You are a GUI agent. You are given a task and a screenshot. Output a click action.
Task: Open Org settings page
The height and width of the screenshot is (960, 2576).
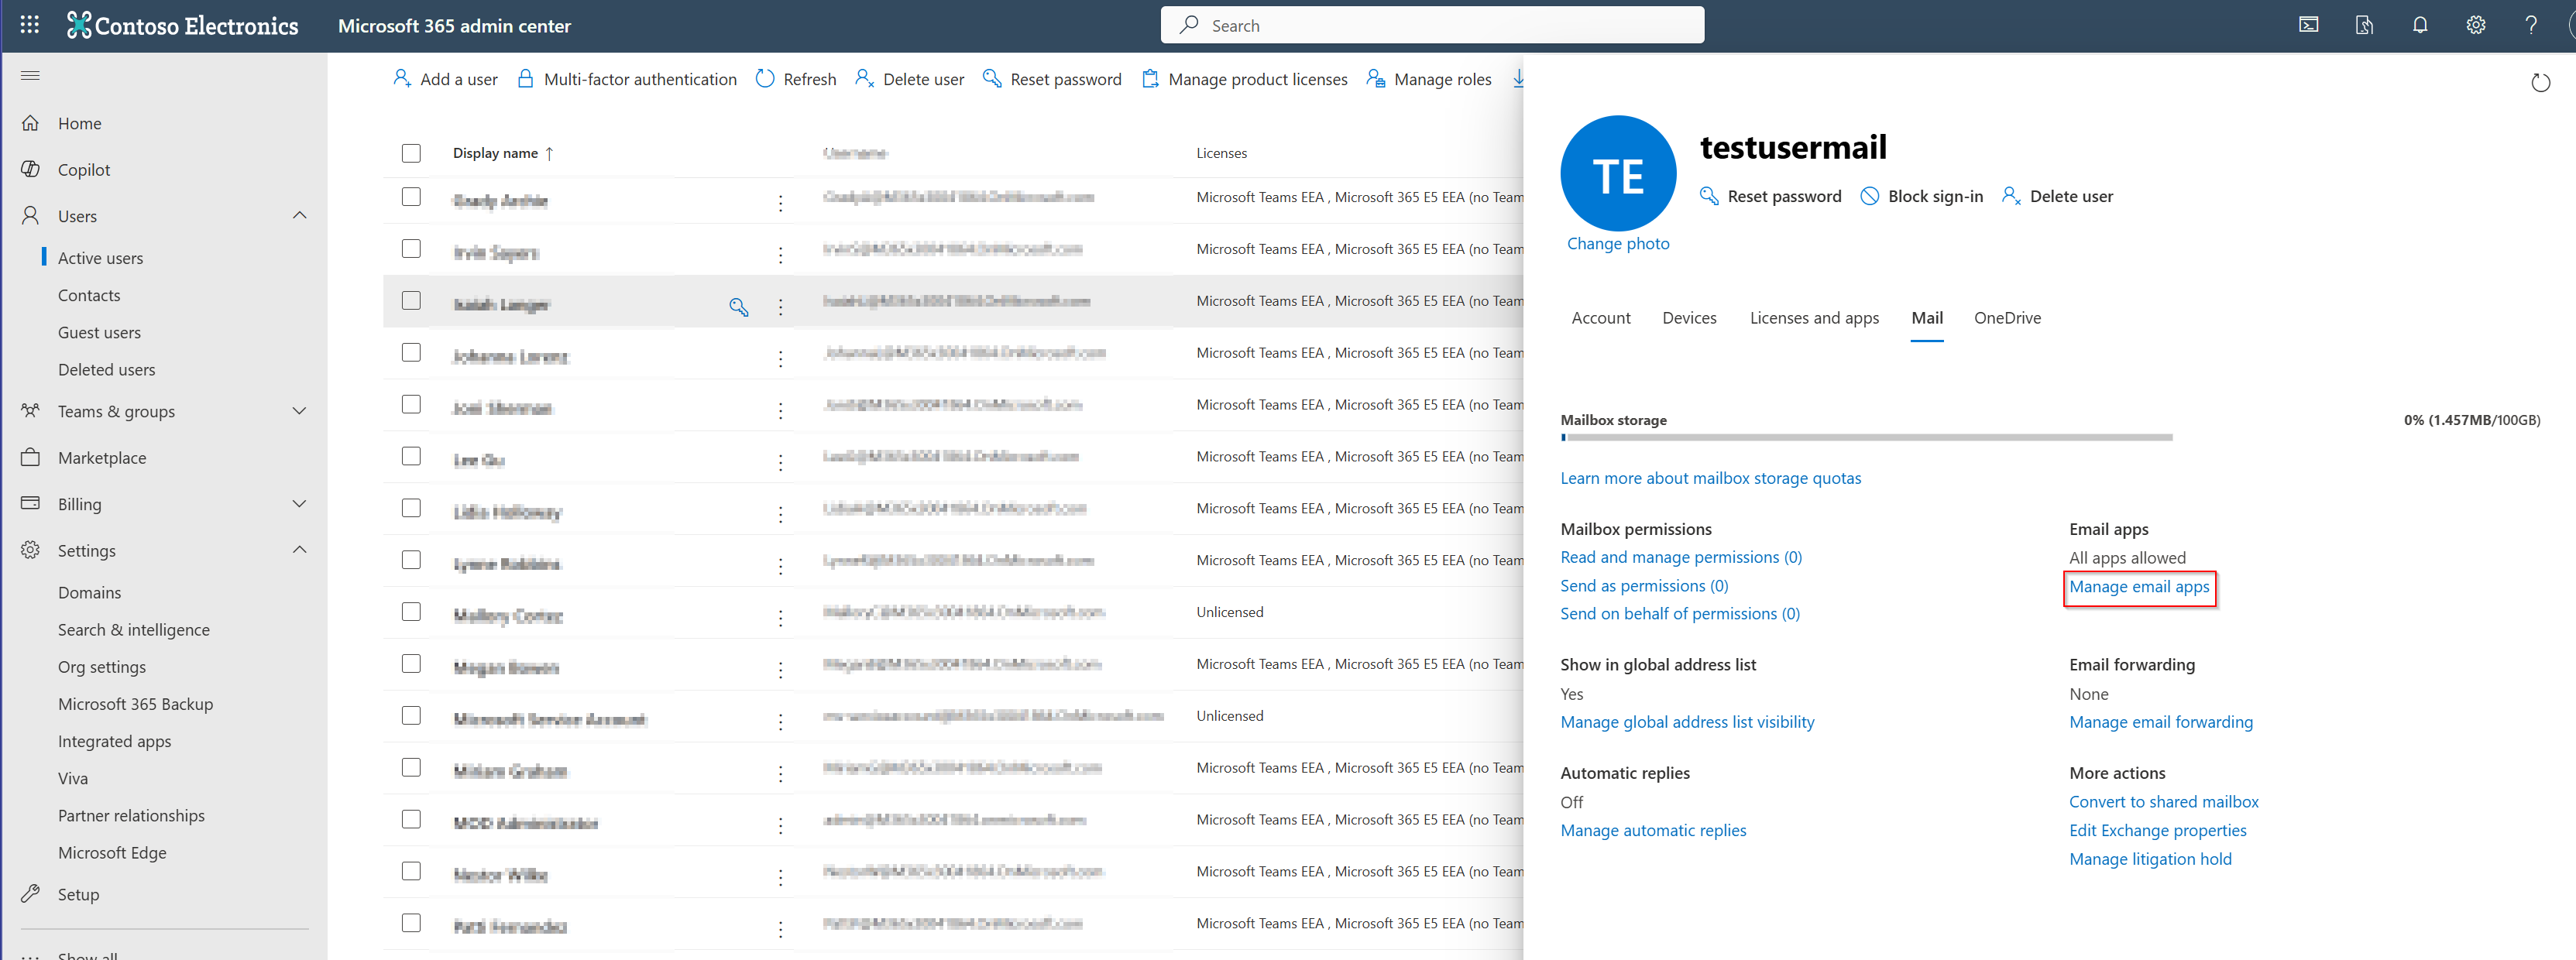[101, 666]
